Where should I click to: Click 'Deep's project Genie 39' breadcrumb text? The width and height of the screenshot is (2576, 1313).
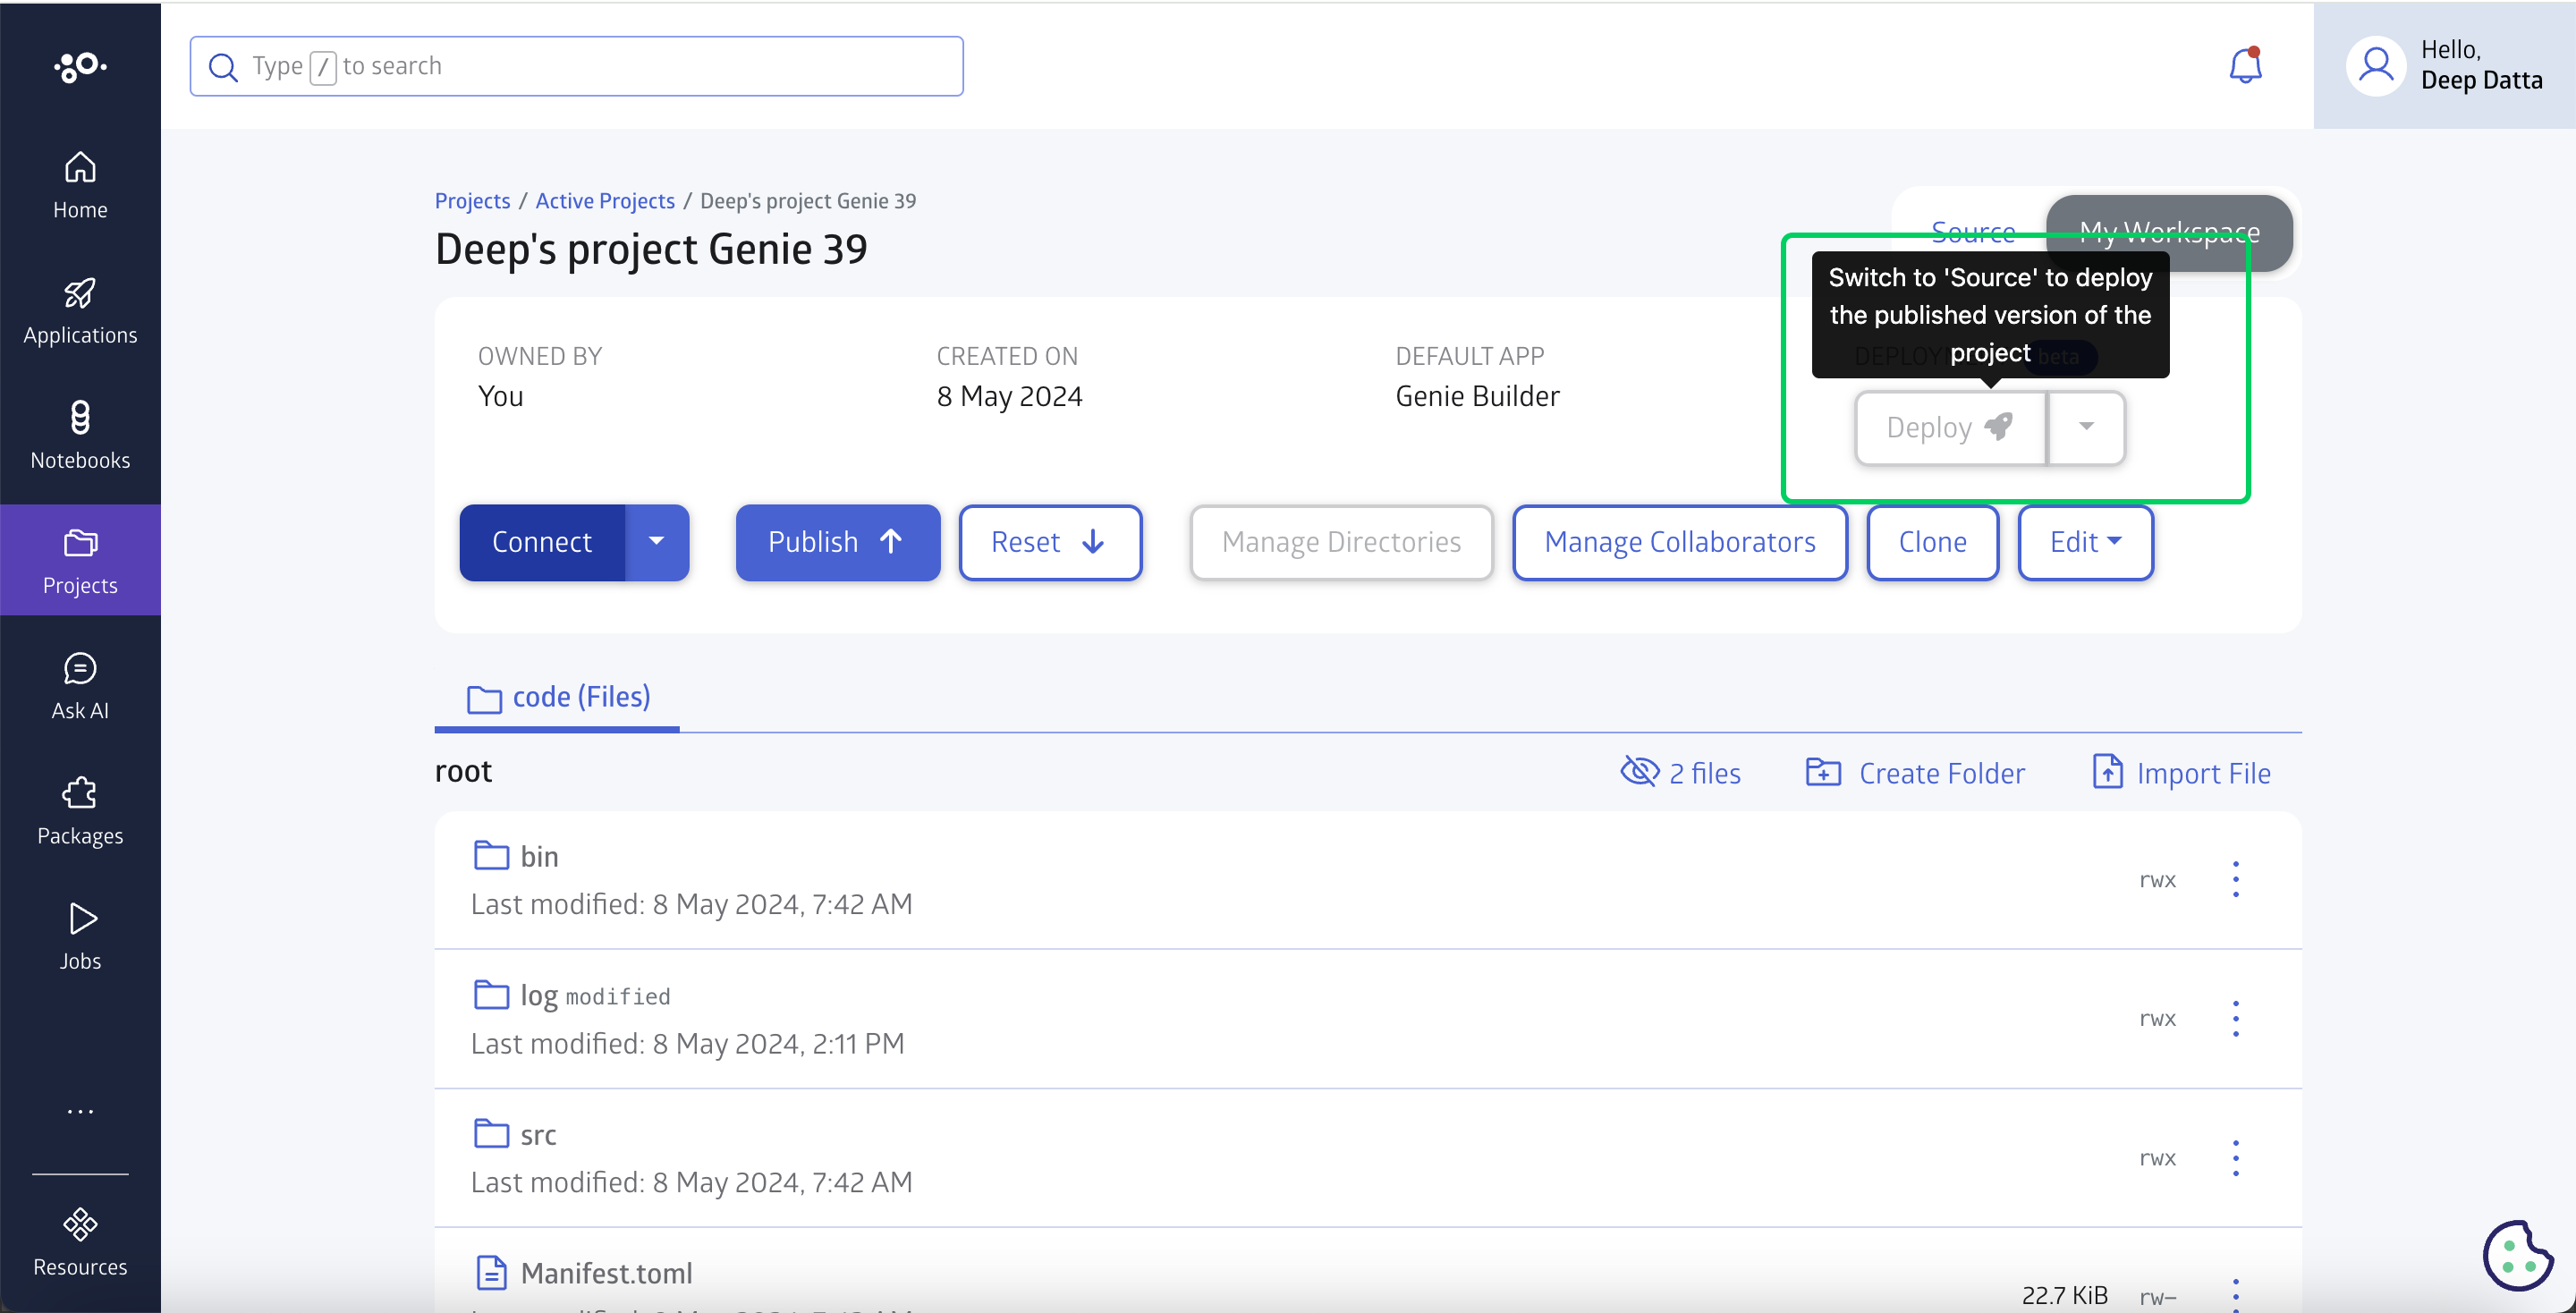(x=808, y=201)
